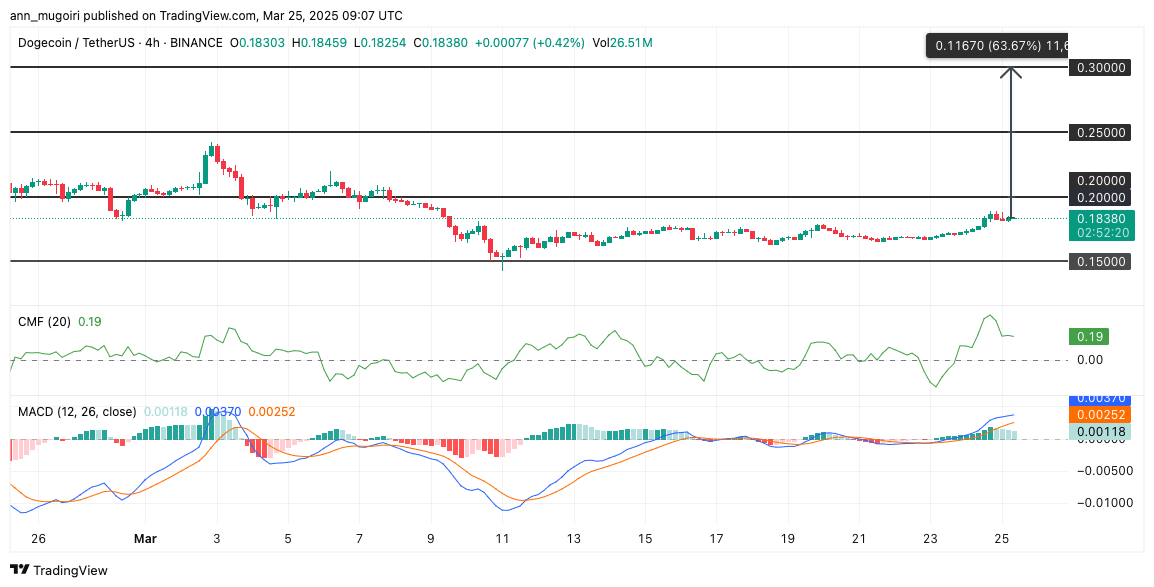The height and width of the screenshot is (587, 1154).
Task: Click the Mar label on the date axis
Action: 147,538
